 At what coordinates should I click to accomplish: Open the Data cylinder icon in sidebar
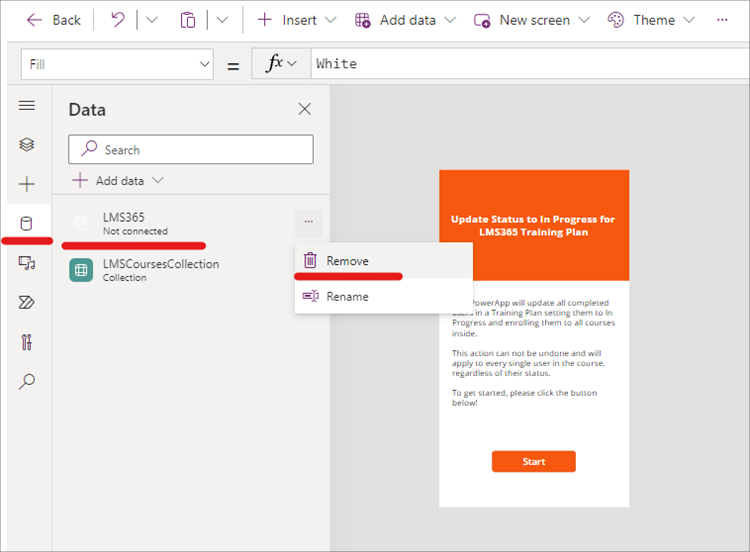[27, 223]
